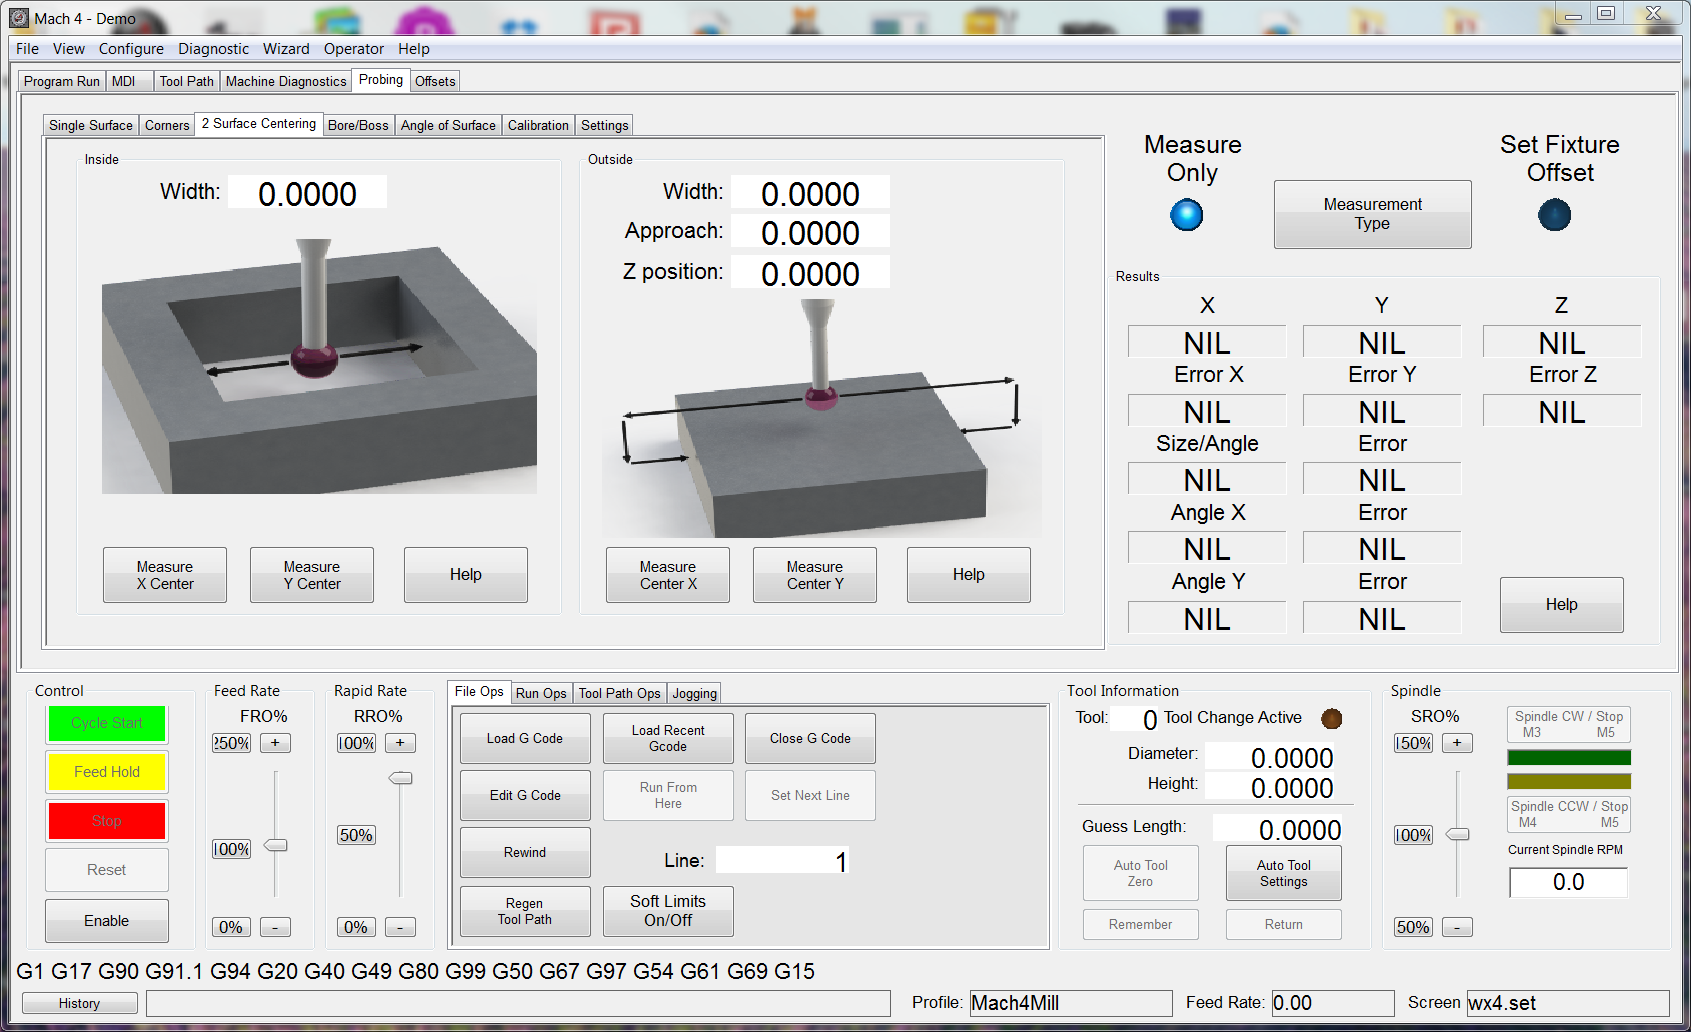The height and width of the screenshot is (1032, 1691).
Task: Switch to the Run Ops tab
Action: (541, 693)
